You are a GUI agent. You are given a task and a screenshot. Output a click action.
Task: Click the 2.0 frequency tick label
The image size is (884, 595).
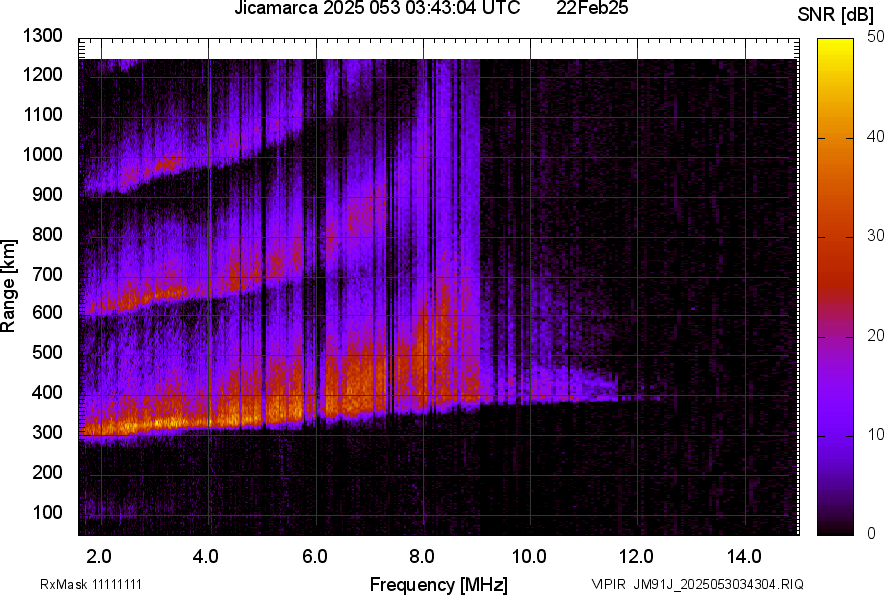pos(99,556)
